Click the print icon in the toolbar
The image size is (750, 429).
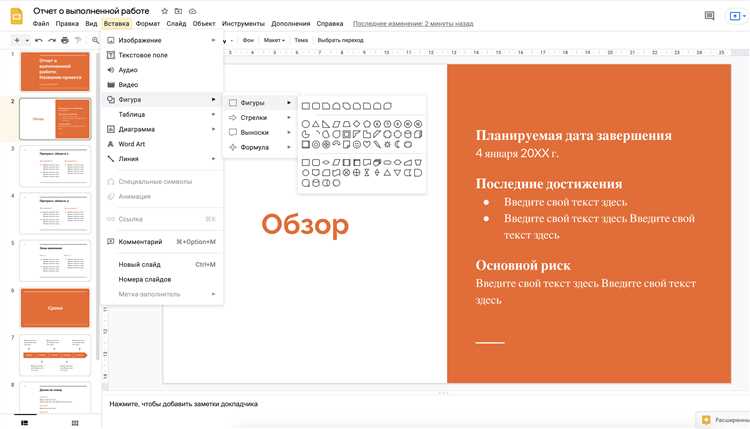tap(65, 40)
